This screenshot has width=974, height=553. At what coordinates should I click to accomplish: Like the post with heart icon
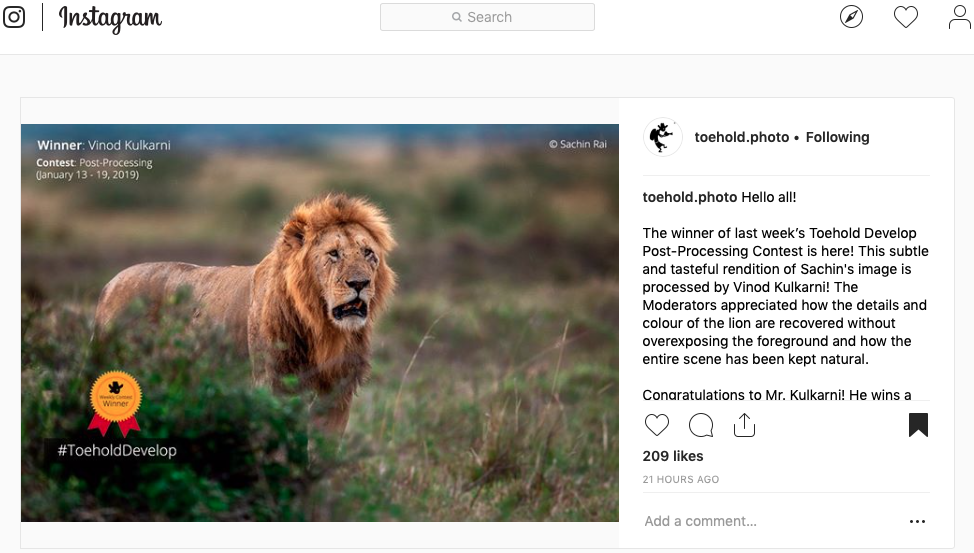tap(657, 425)
